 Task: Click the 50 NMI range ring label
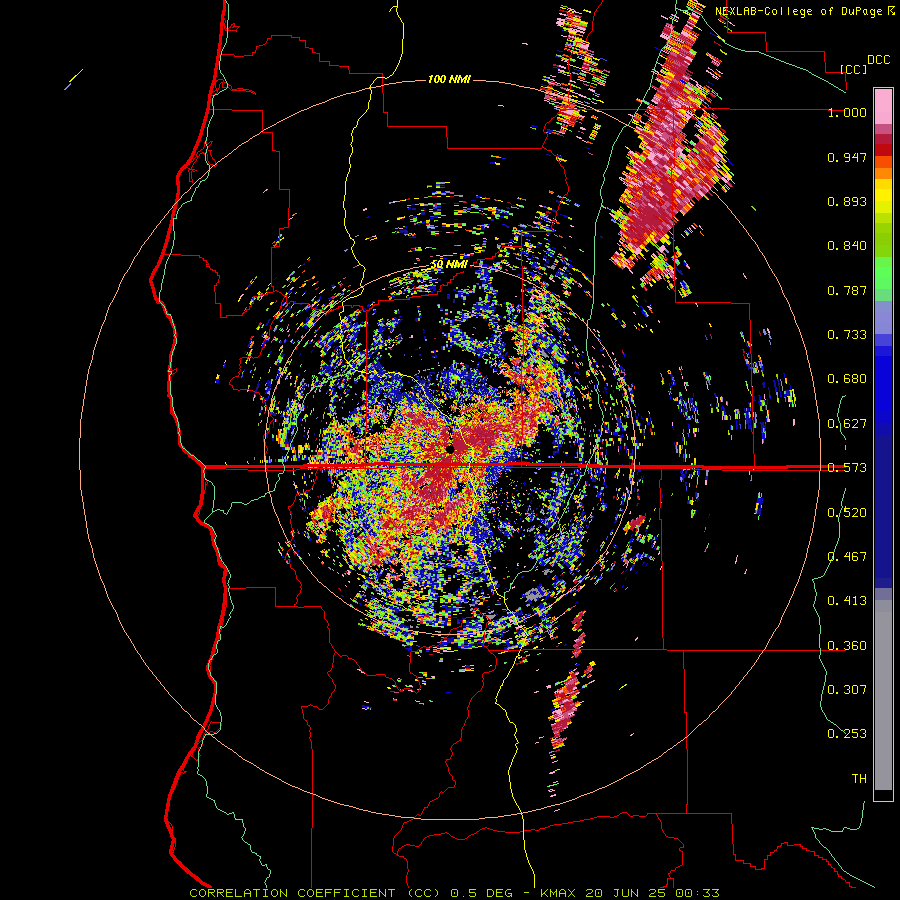tap(449, 264)
